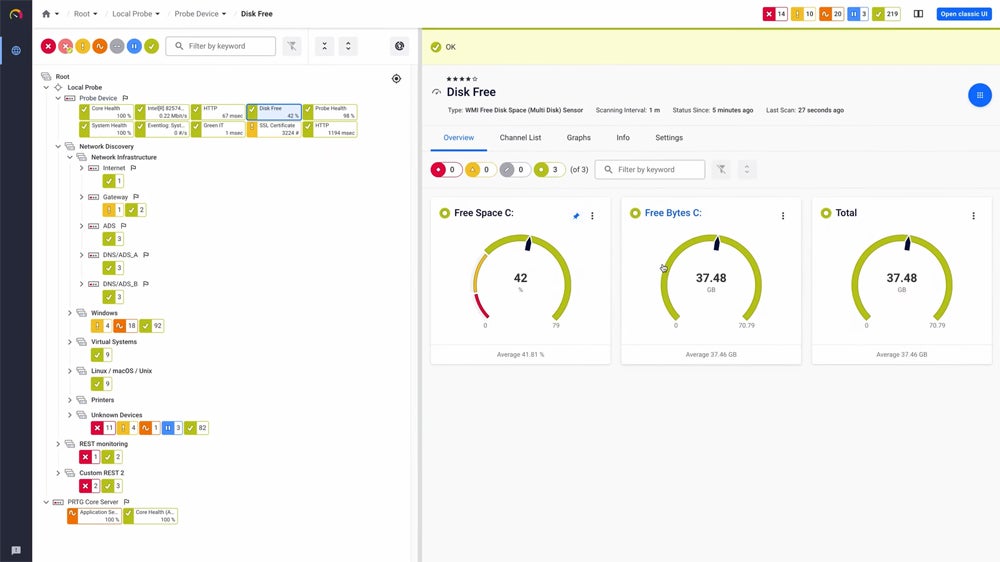Click the Open classic UI button
The width and height of the screenshot is (1000, 562).
pyautogui.click(x=964, y=13)
